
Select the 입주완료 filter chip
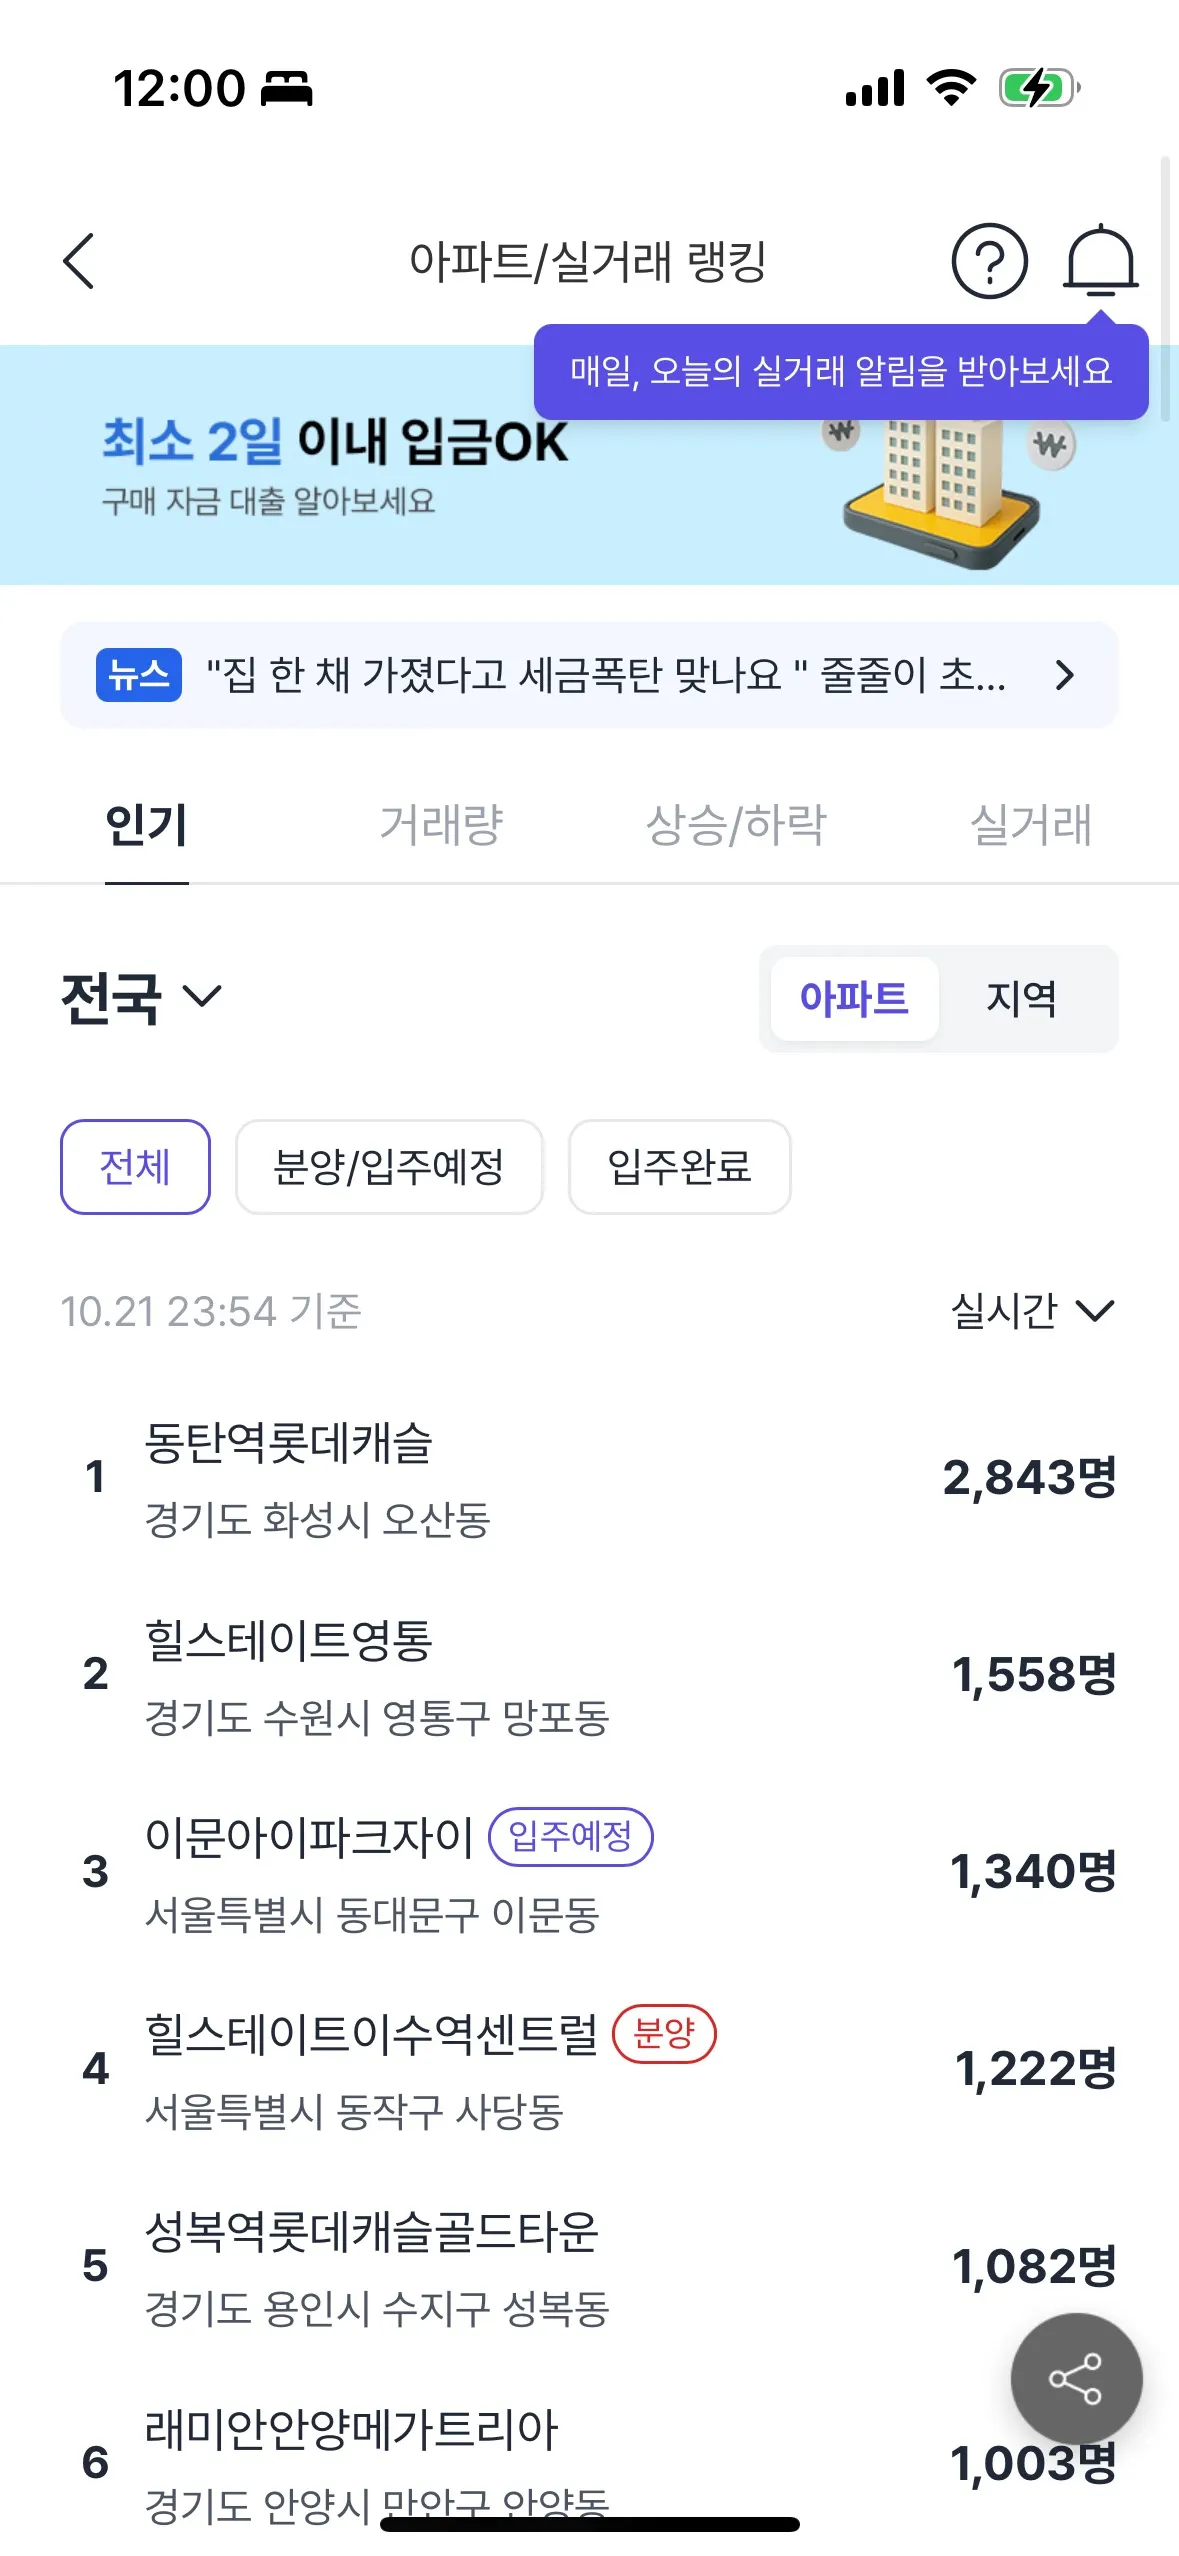(x=679, y=1166)
